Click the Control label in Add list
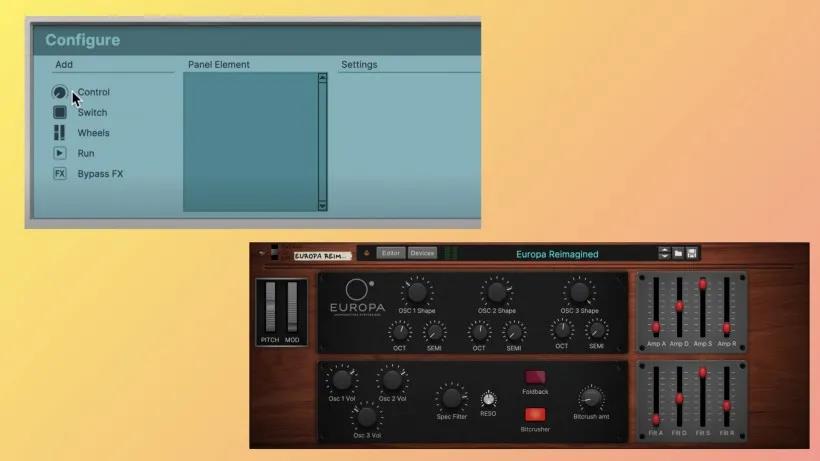Screen dimensions: 820x461 (94, 92)
